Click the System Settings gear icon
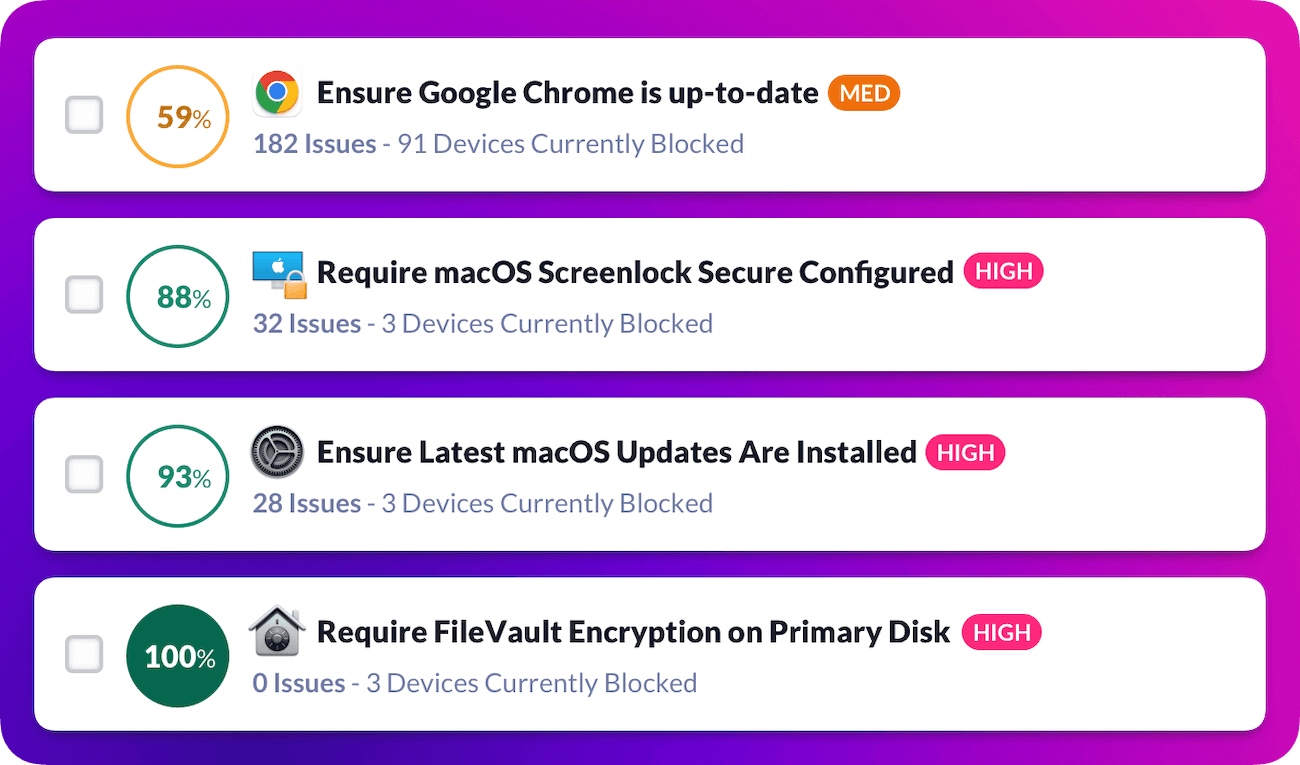Screen dimensions: 1300x765 277,452
